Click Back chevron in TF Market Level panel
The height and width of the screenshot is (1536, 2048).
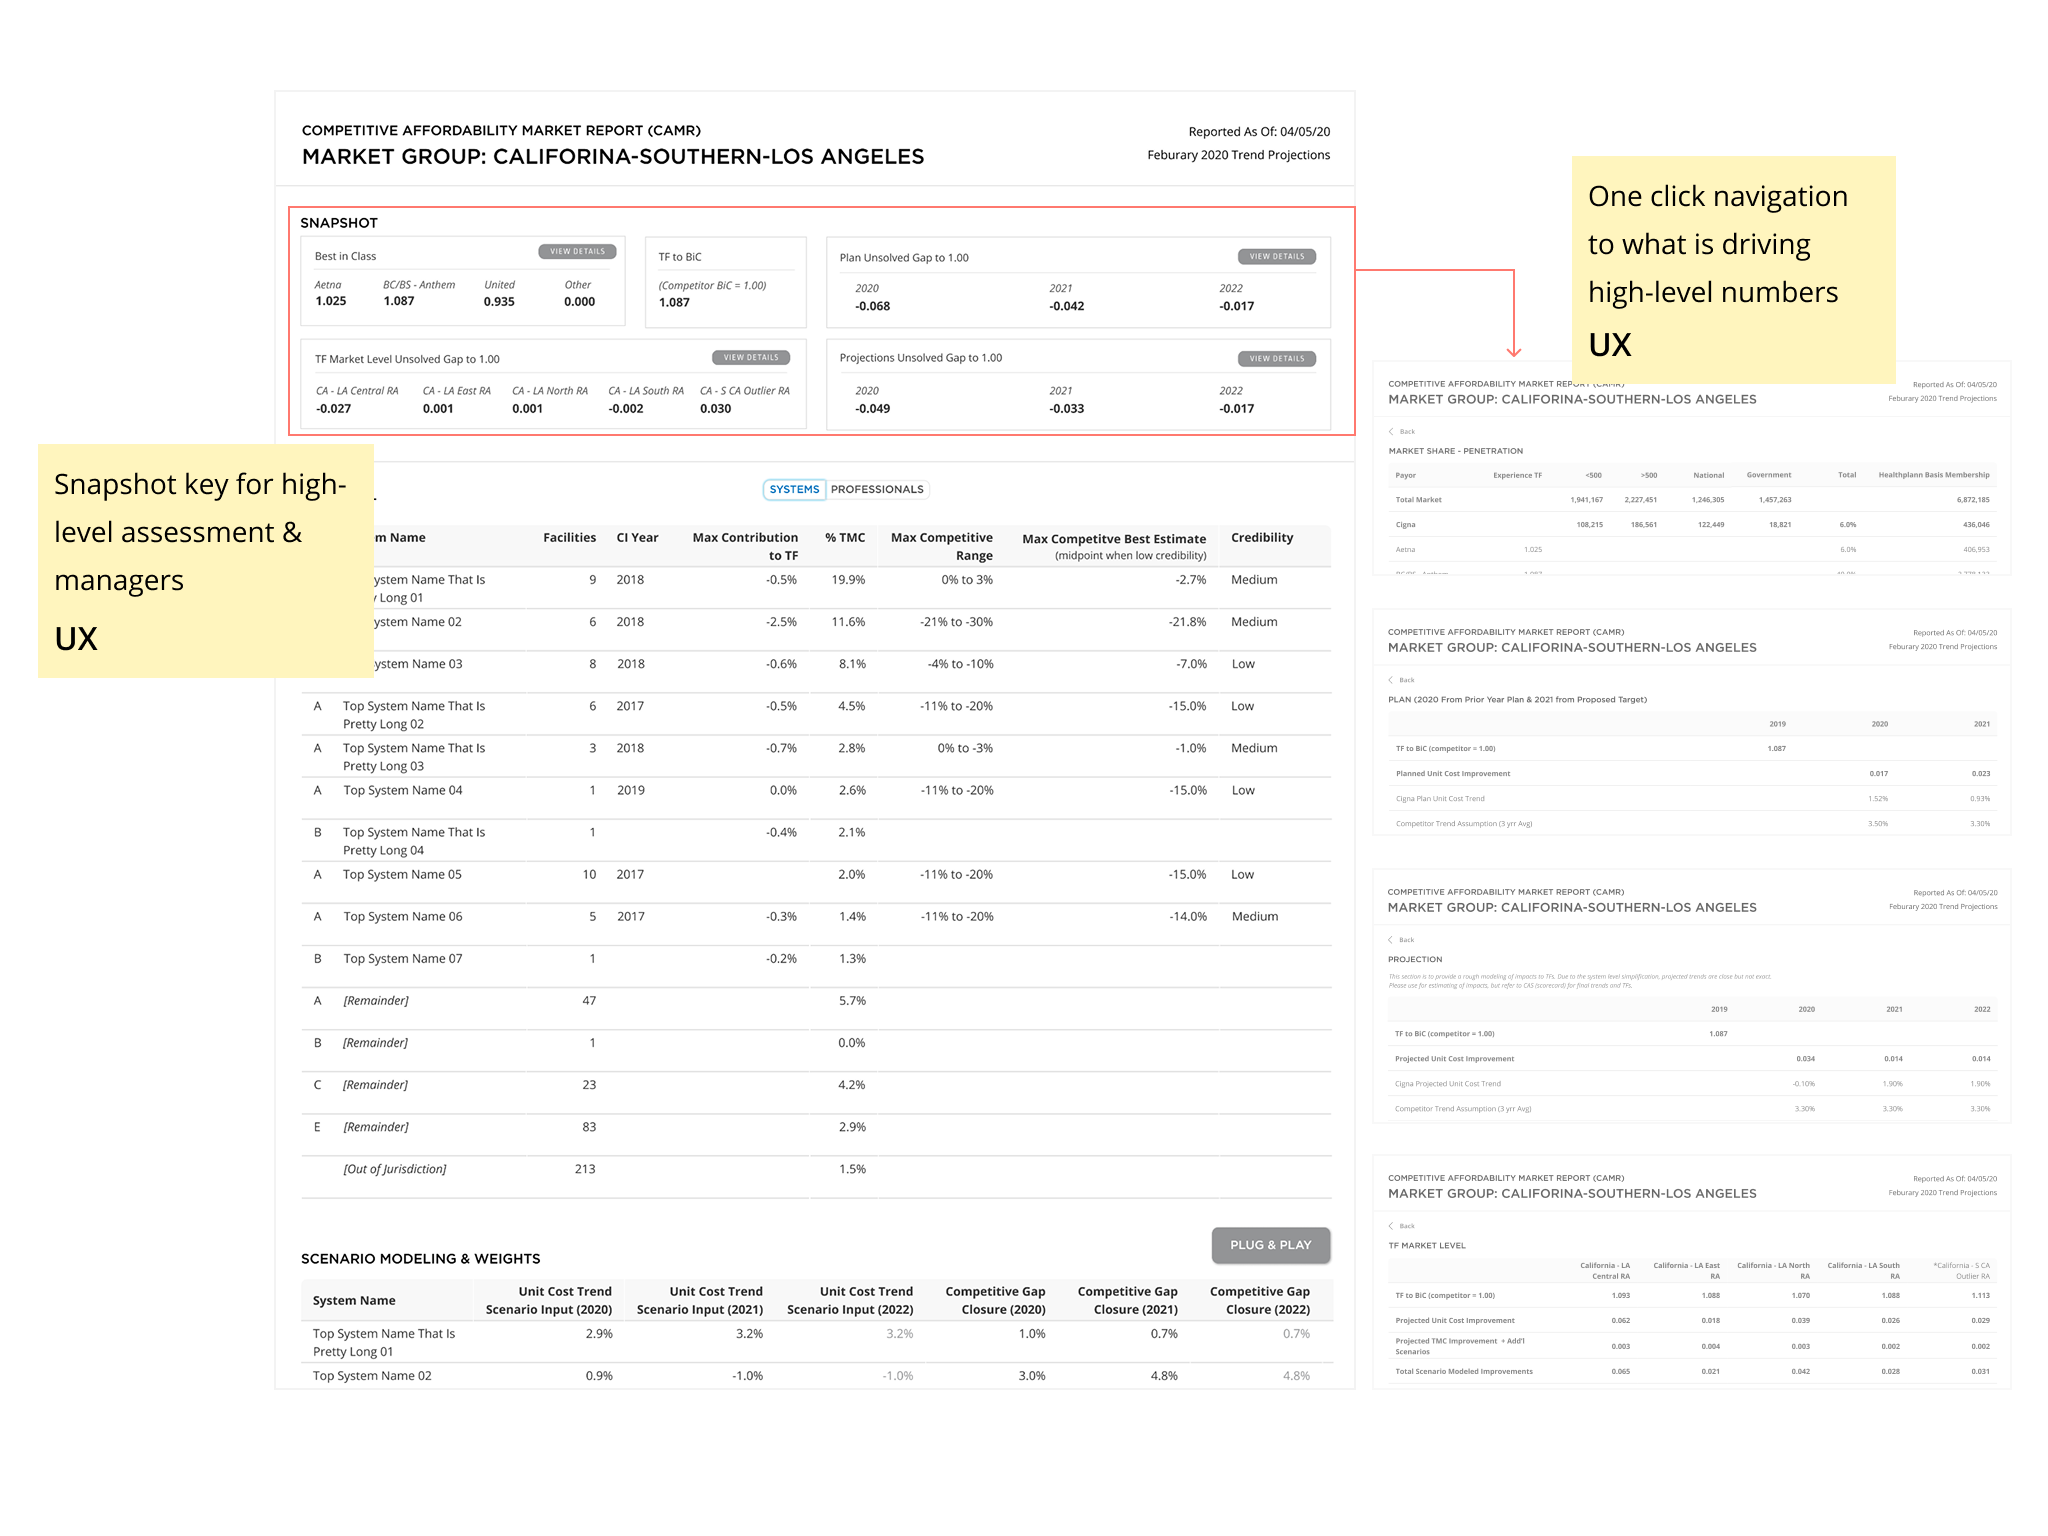click(x=1391, y=1226)
